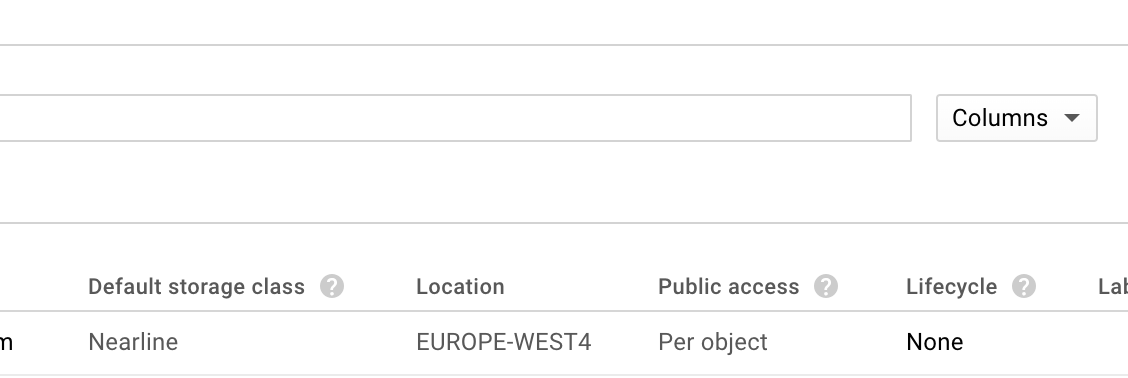Sort by the Lifecycle column header
This screenshot has height=378, width=1128.
click(x=952, y=287)
